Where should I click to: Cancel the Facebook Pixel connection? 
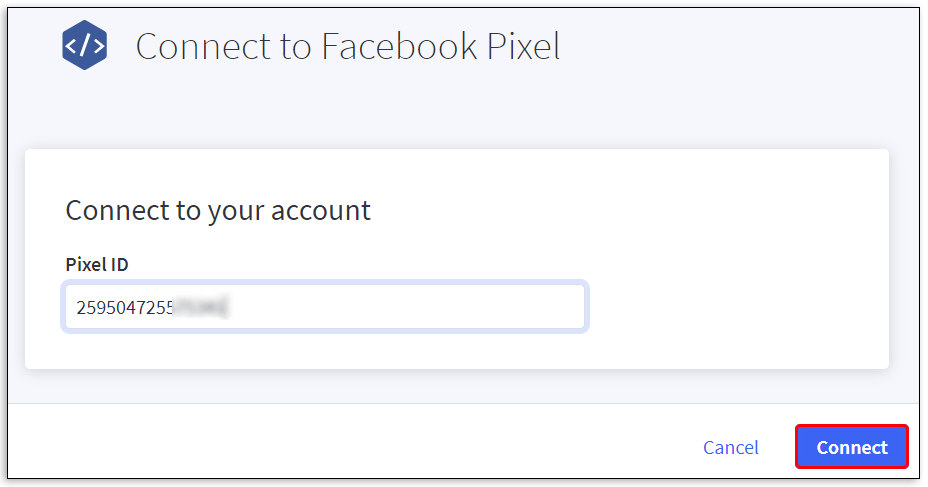(x=730, y=447)
